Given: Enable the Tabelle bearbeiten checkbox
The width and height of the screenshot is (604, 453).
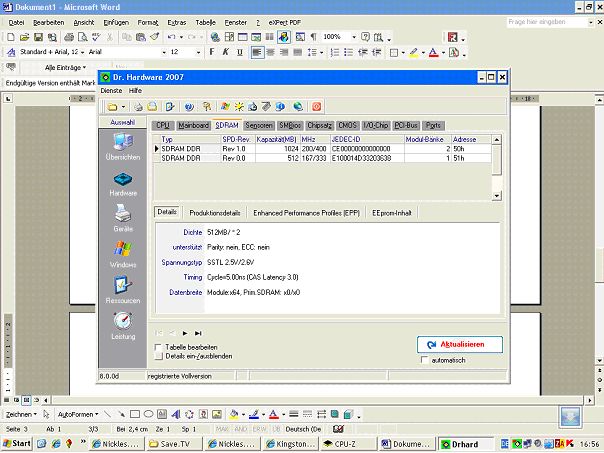Looking at the screenshot, I should click(x=157, y=347).
